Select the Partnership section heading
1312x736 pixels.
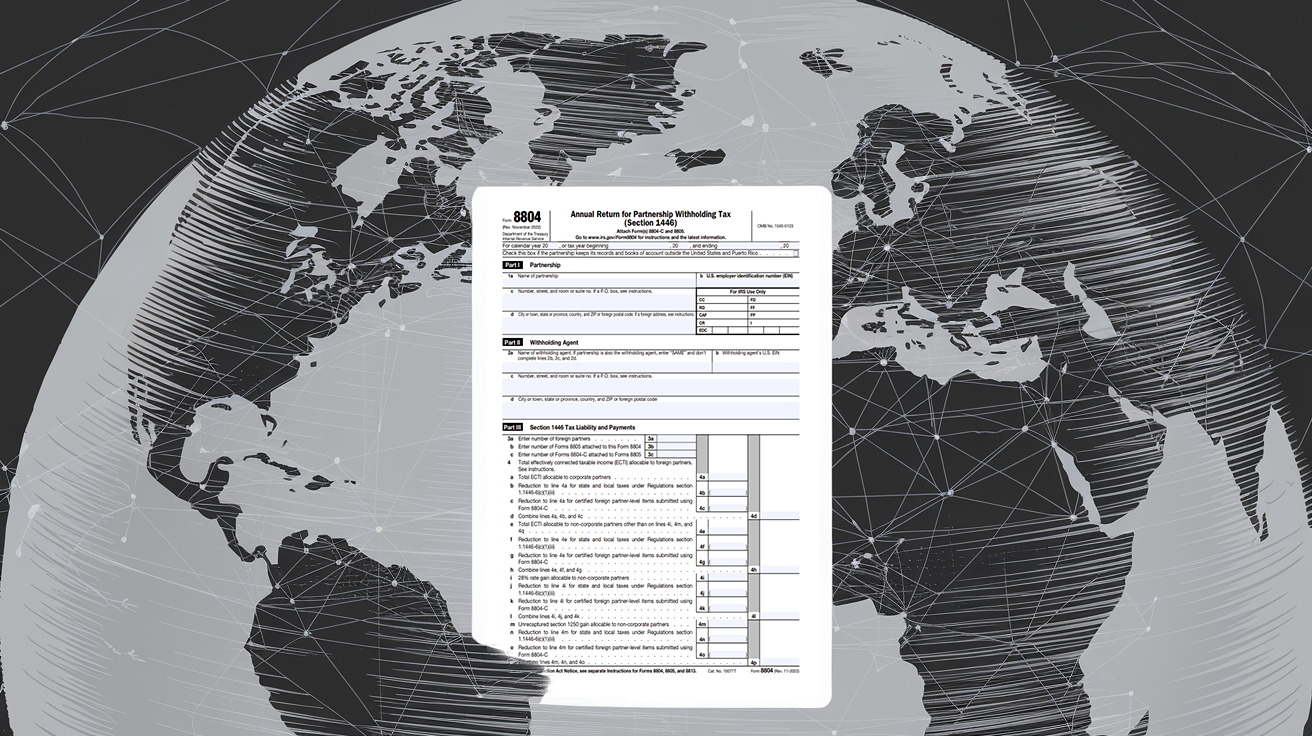(x=544, y=264)
